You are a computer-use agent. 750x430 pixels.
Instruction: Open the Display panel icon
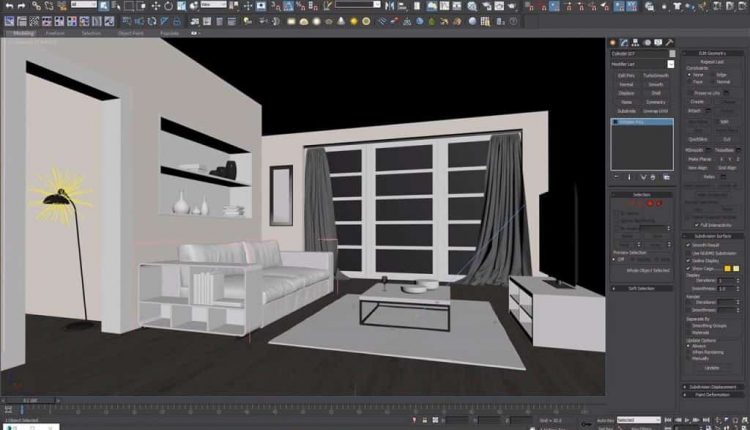tap(656, 42)
